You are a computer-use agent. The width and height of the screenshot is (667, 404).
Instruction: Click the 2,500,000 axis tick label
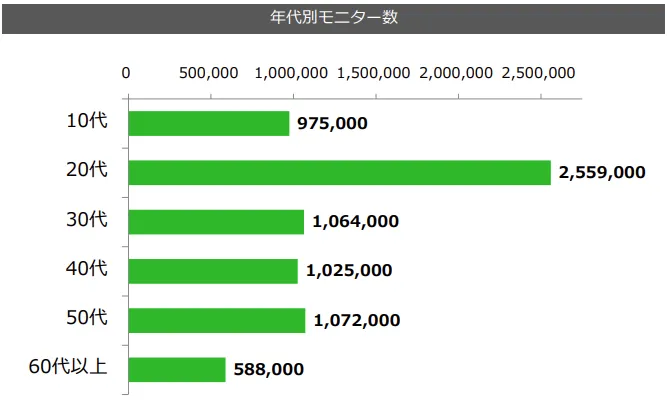pos(541,73)
